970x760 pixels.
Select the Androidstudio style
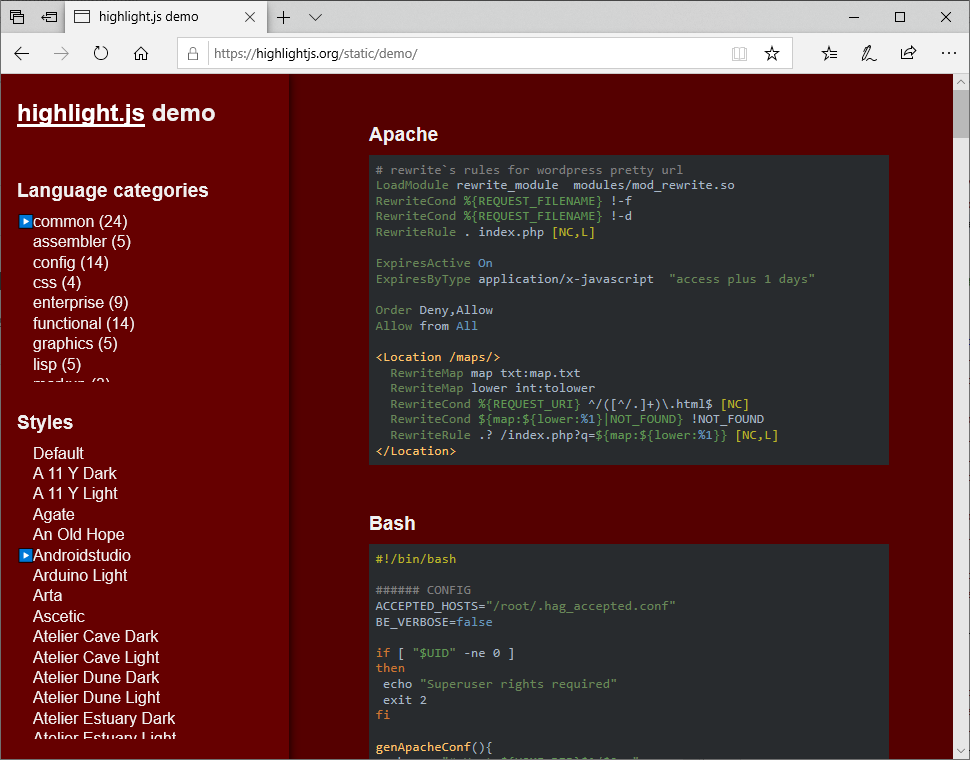point(82,555)
